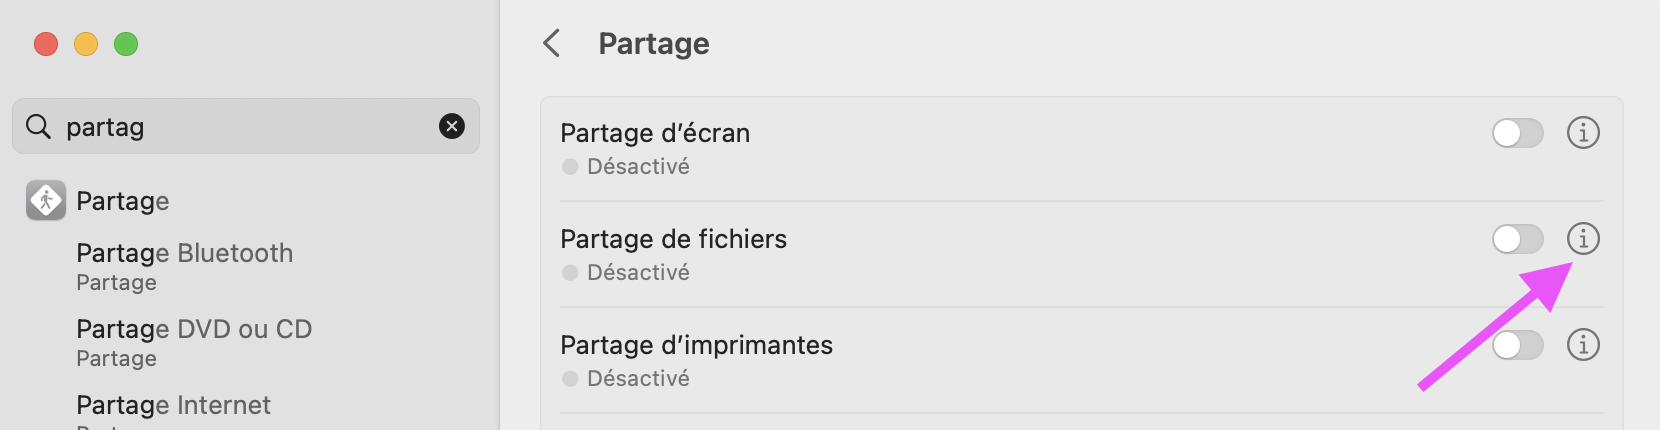Click the Partage d'écran label
This screenshot has height=430, width=1660.
pos(655,133)
